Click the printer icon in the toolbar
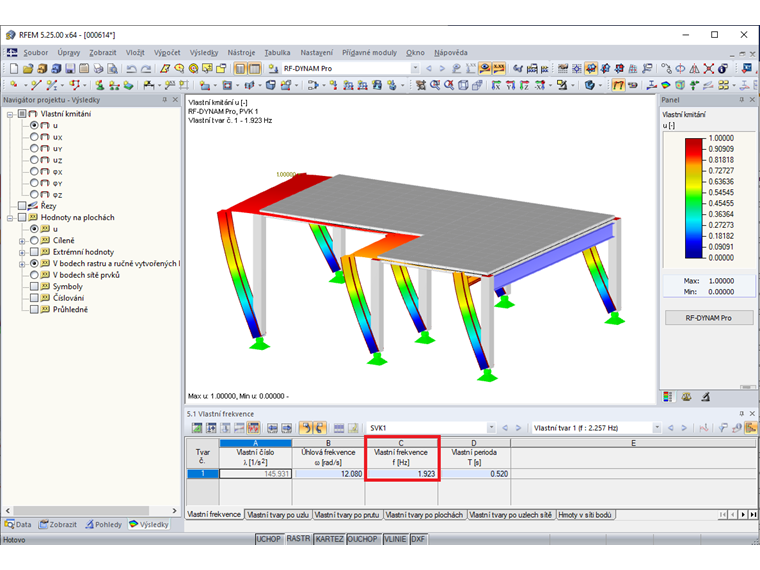Image resolution: width=760 pixels, height=570 pixels. [x=98, y=69]
